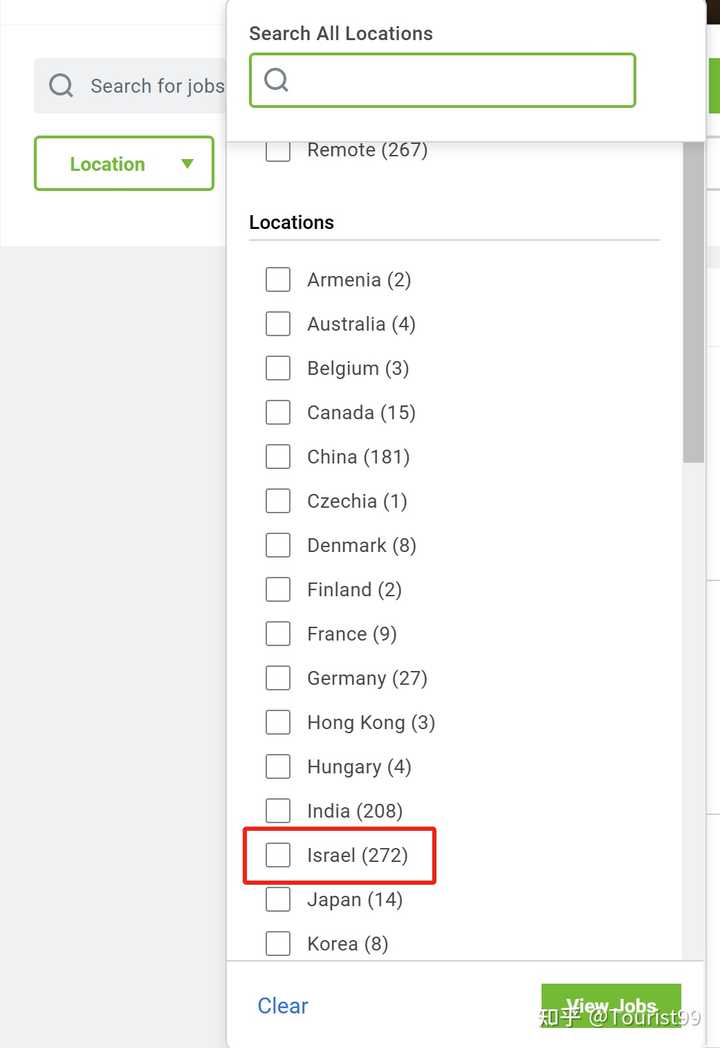Click the magnifier icon in locations search
Viewport: 720px width, 1048px height.
tap(276, 80)
